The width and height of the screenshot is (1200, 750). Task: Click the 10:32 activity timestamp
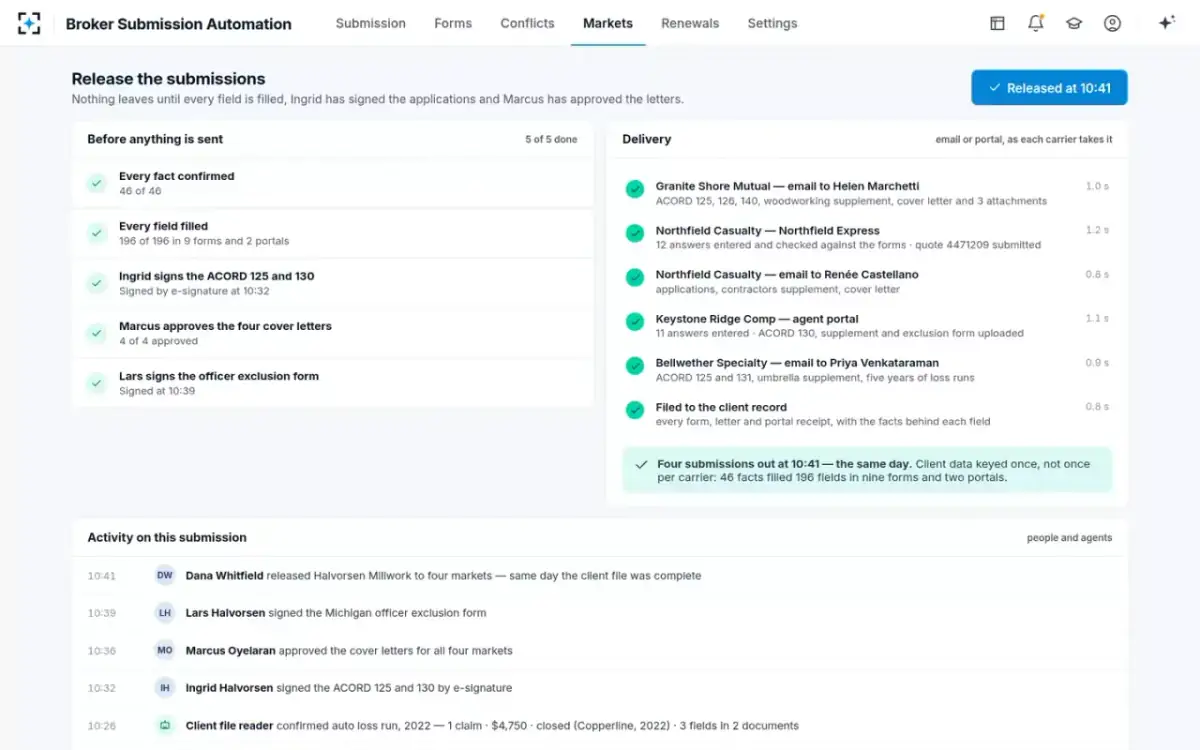pos(101,688)
